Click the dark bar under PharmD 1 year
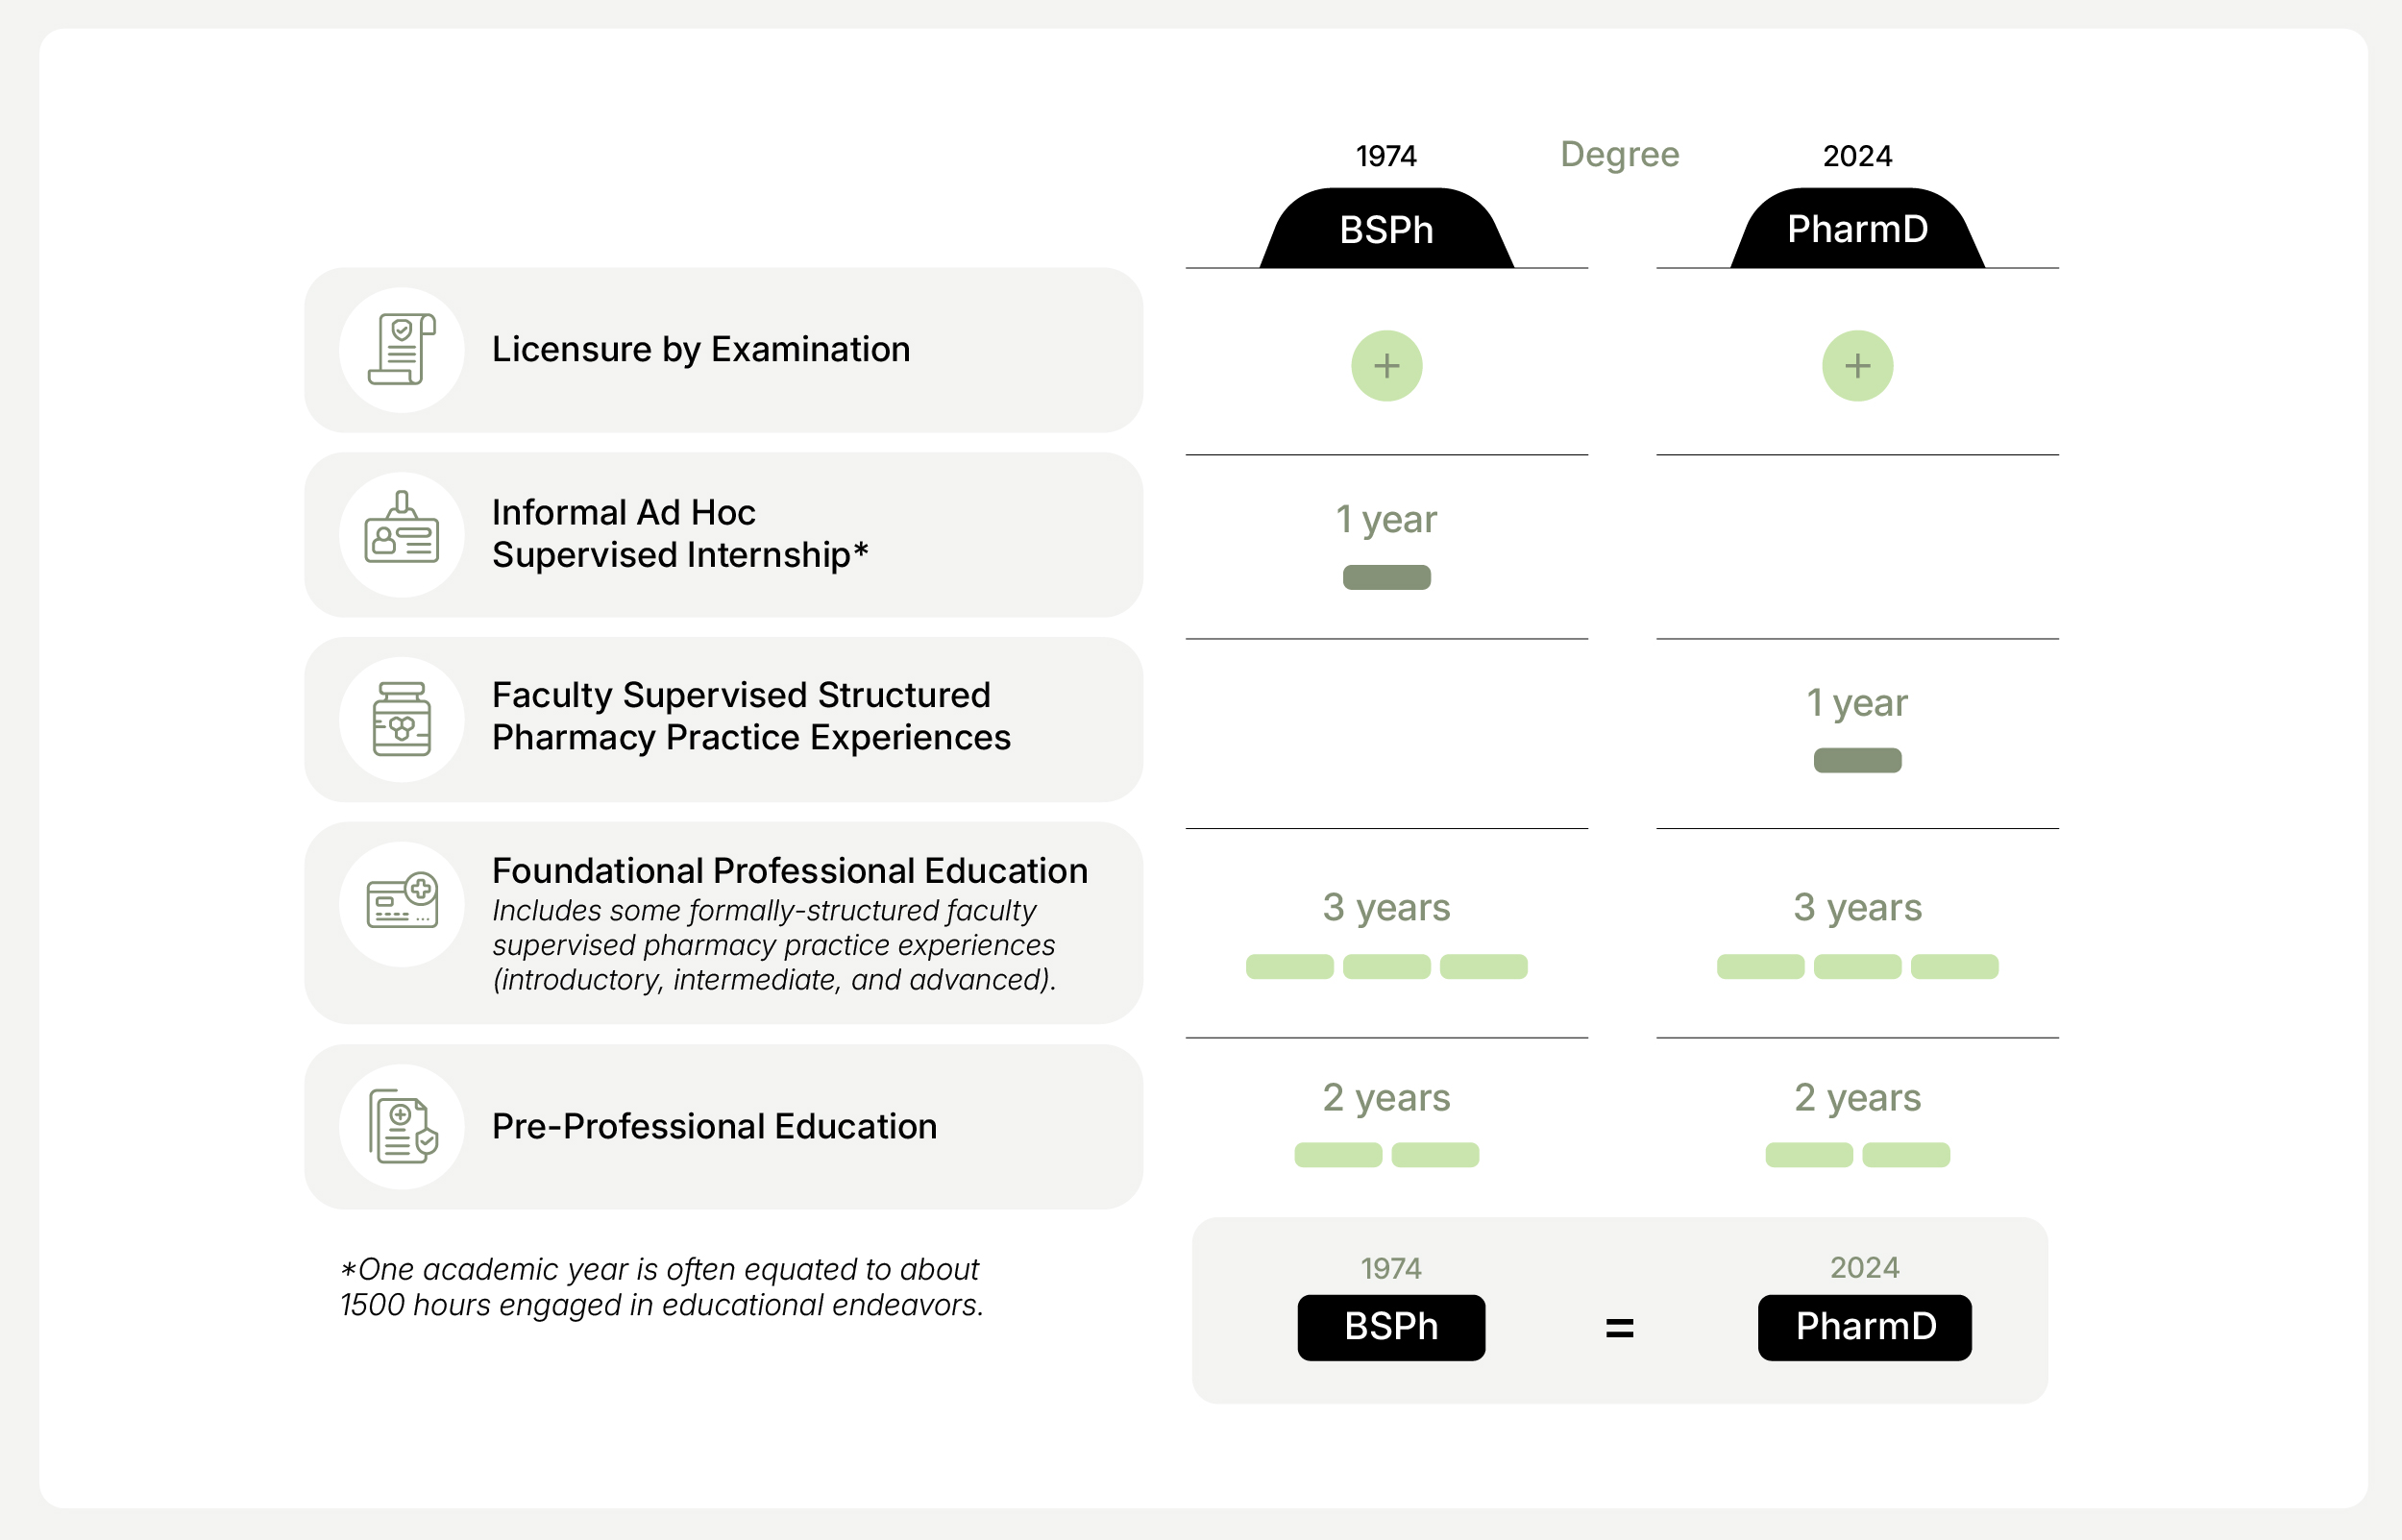The image size is (2402, 1540). (1857, 760)
